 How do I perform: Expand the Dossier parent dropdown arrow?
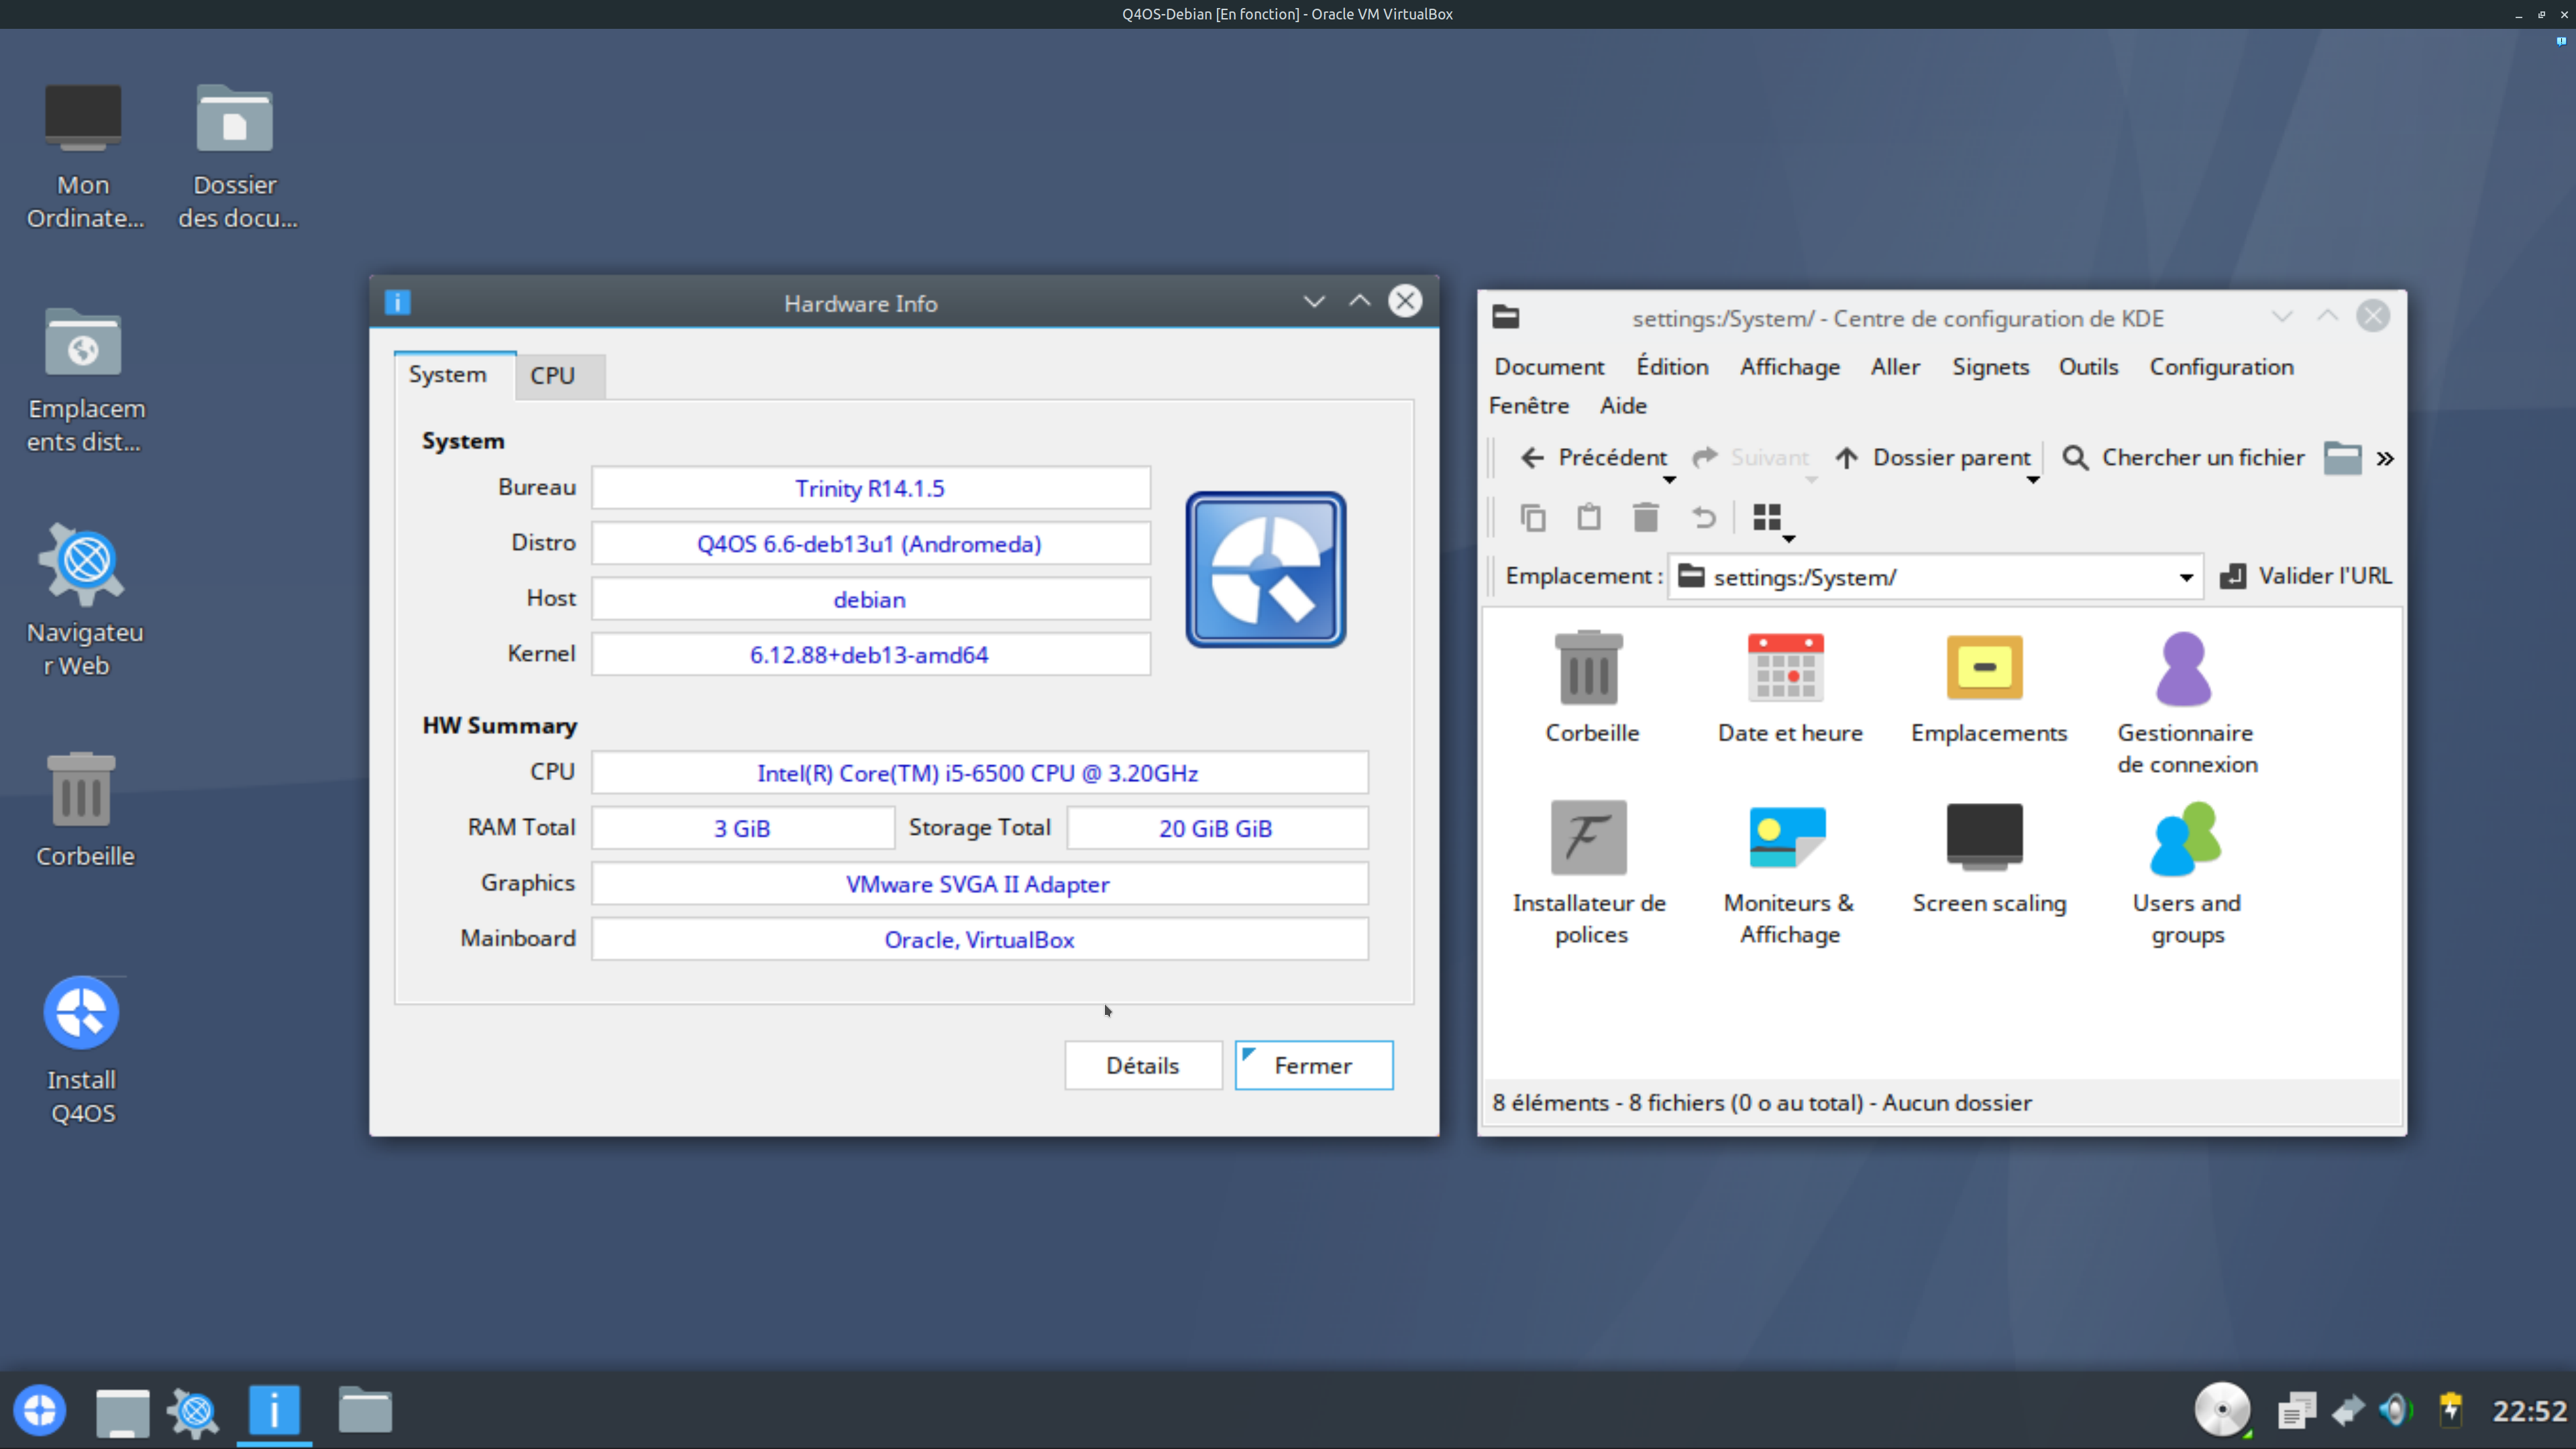(x=2032, y=481)
